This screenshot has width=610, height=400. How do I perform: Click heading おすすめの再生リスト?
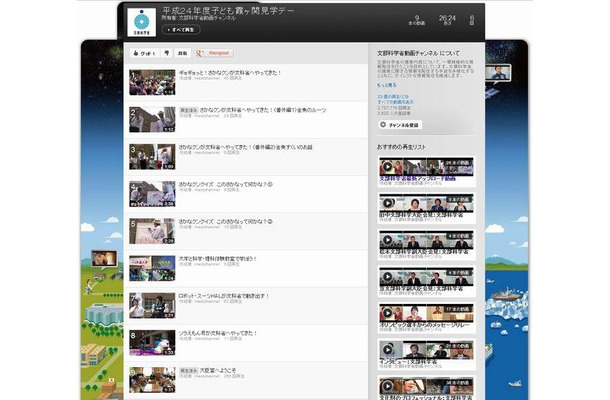[x=401, y=147]
